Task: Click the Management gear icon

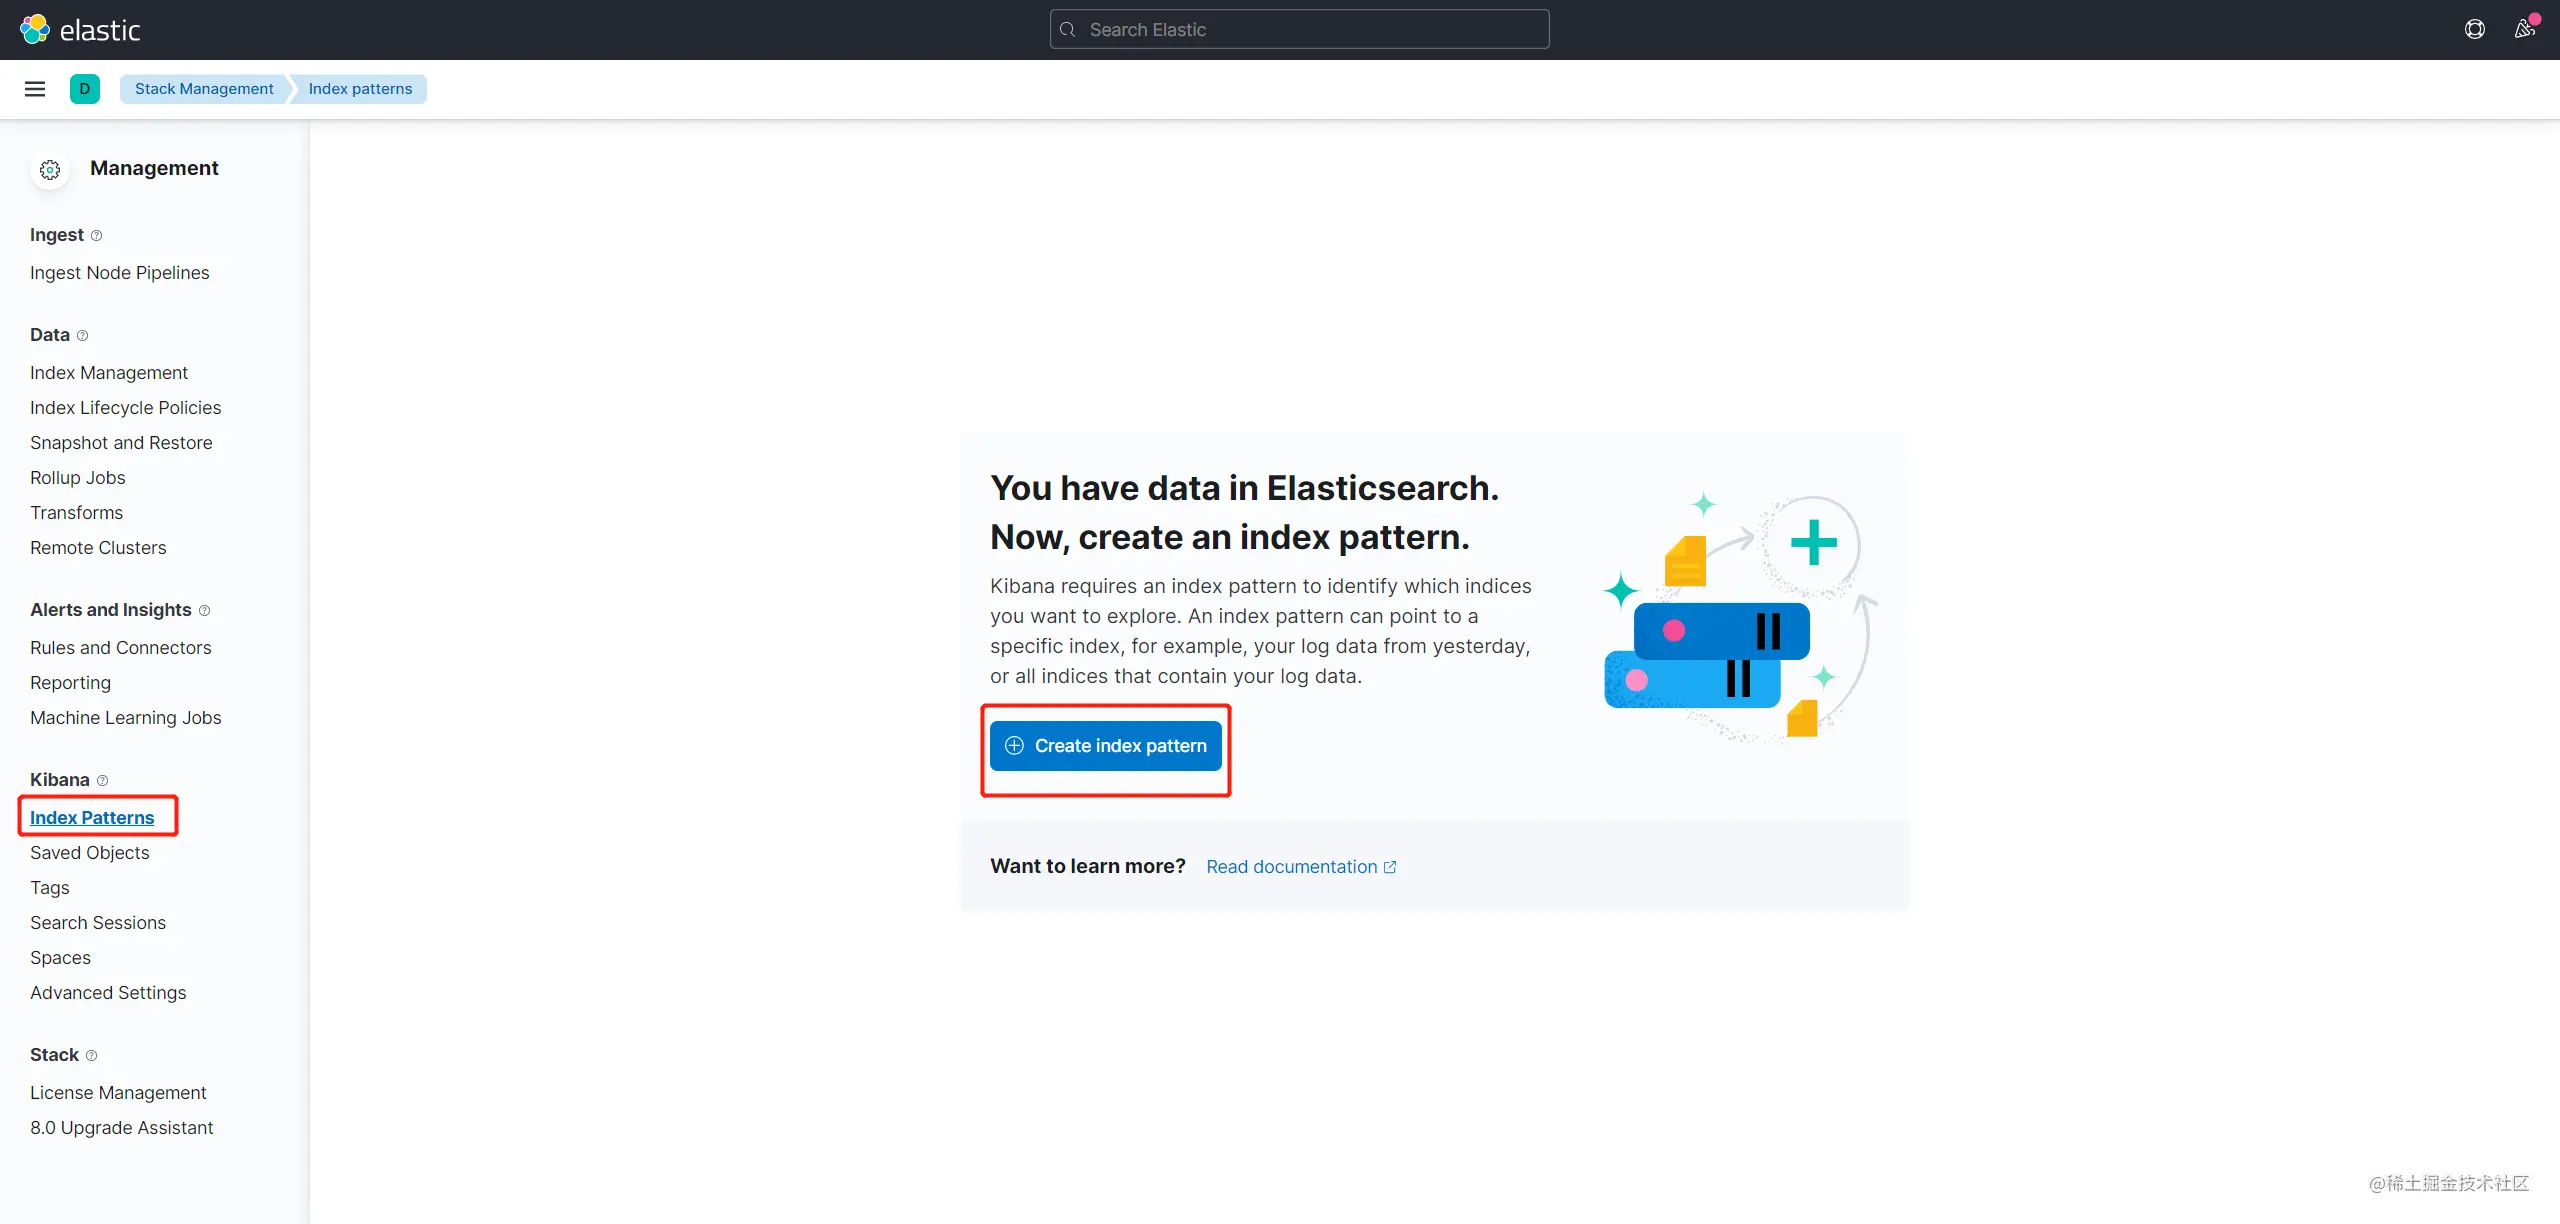Action: click(x=50, y=170)
